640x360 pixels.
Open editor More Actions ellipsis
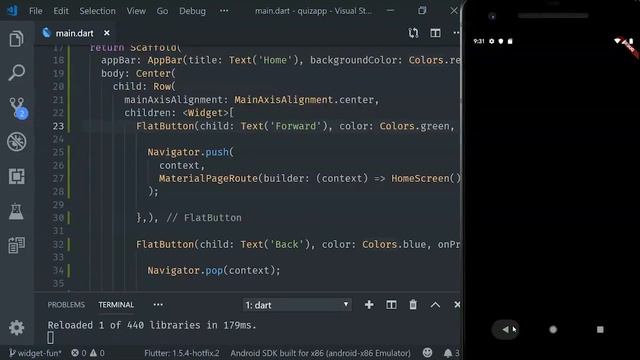[456, 33]
